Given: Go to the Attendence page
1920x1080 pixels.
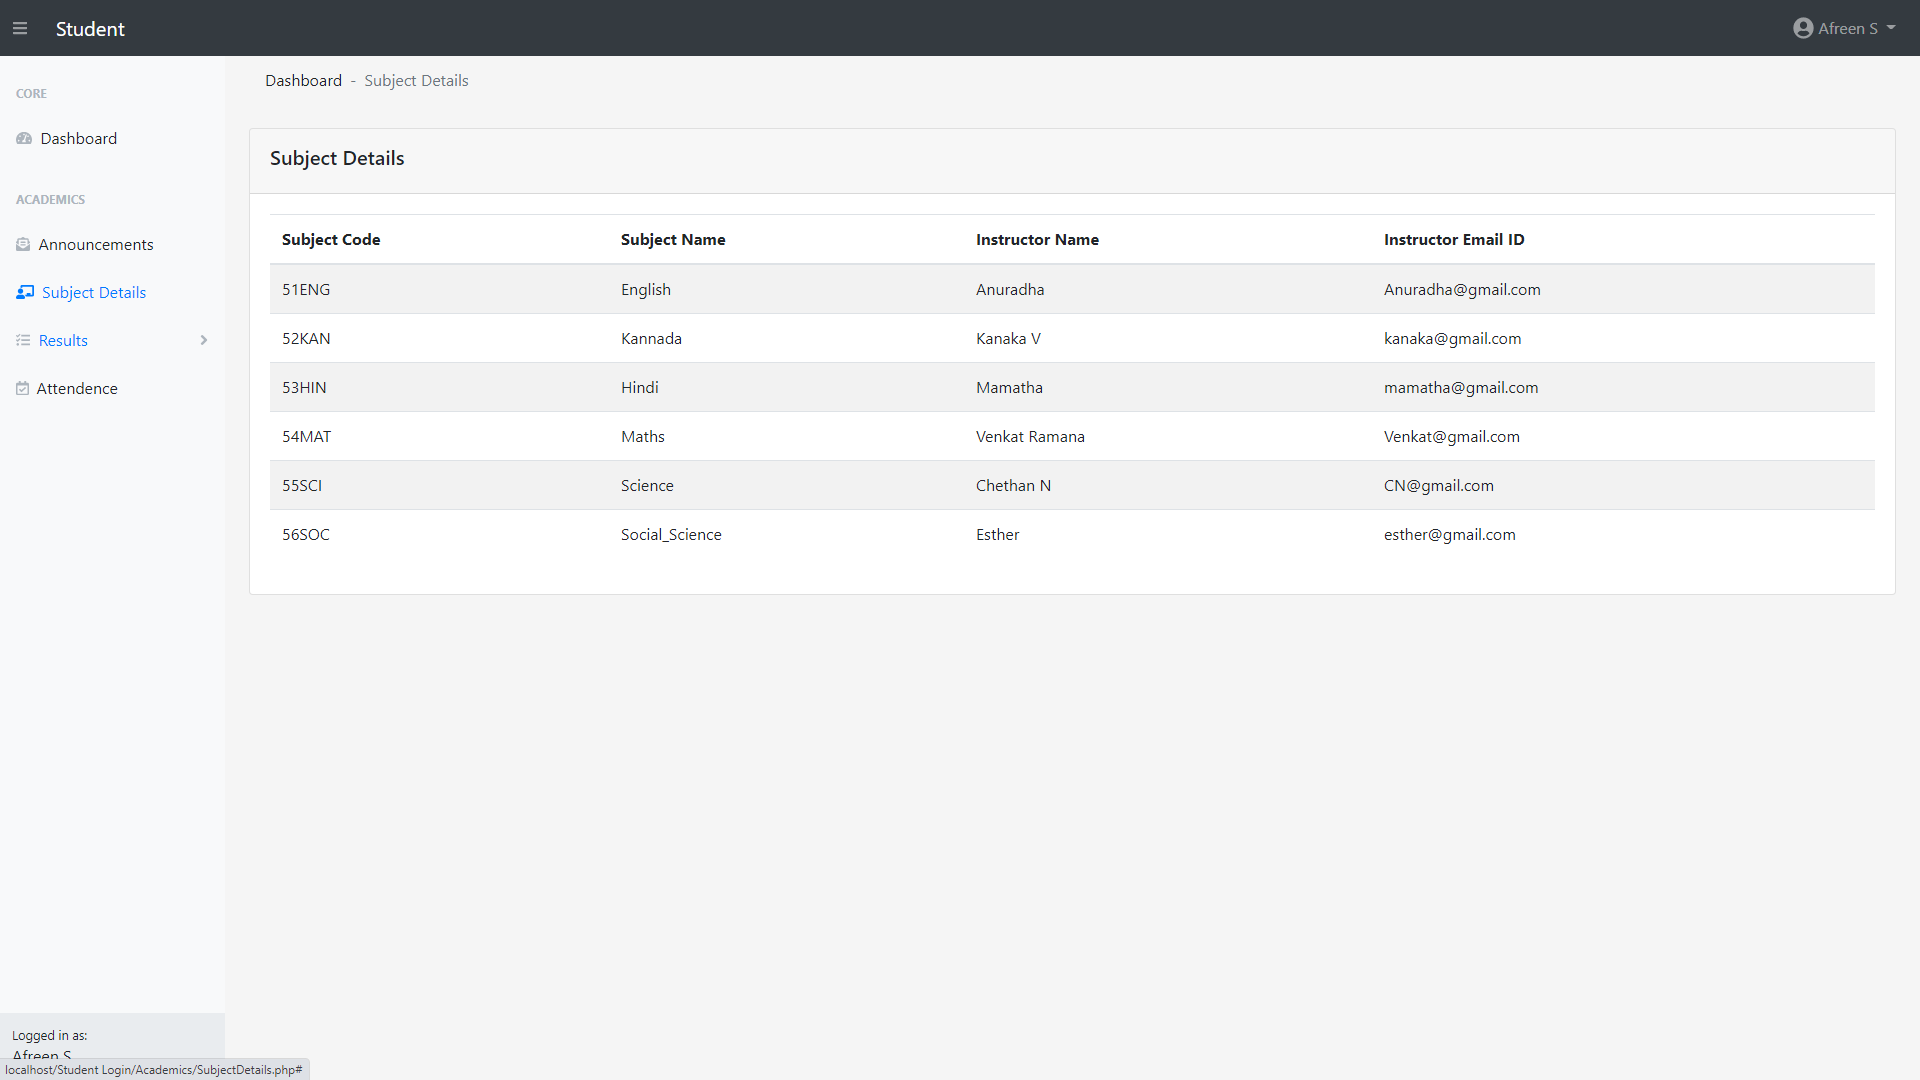Looking at the screenshot, I should pos(77,389).
